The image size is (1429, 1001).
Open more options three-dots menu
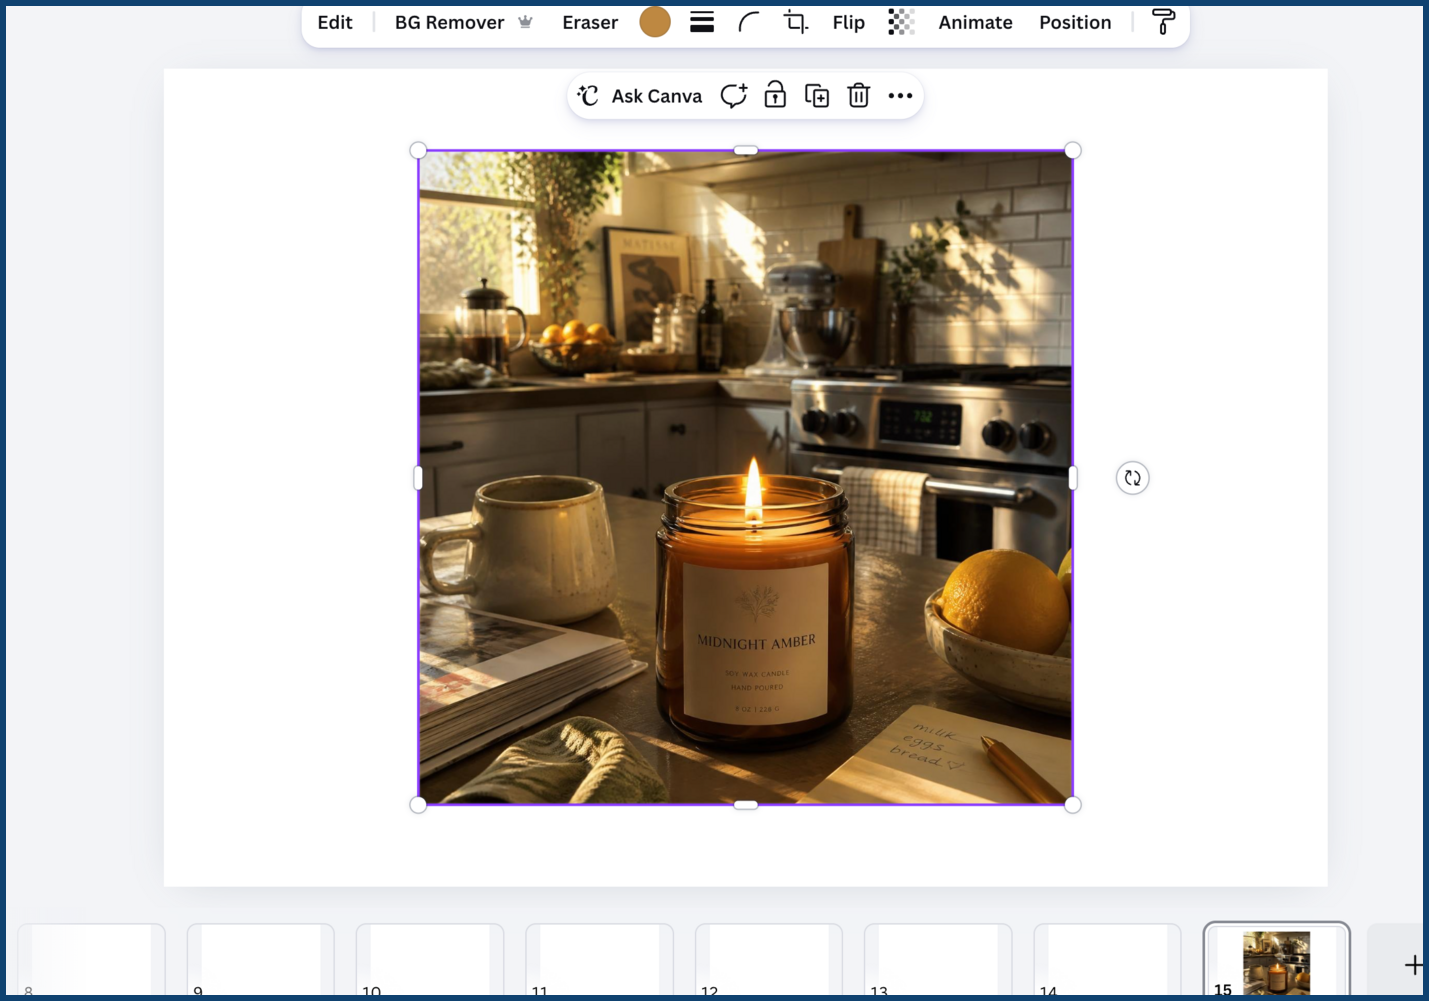click(900, 96)
